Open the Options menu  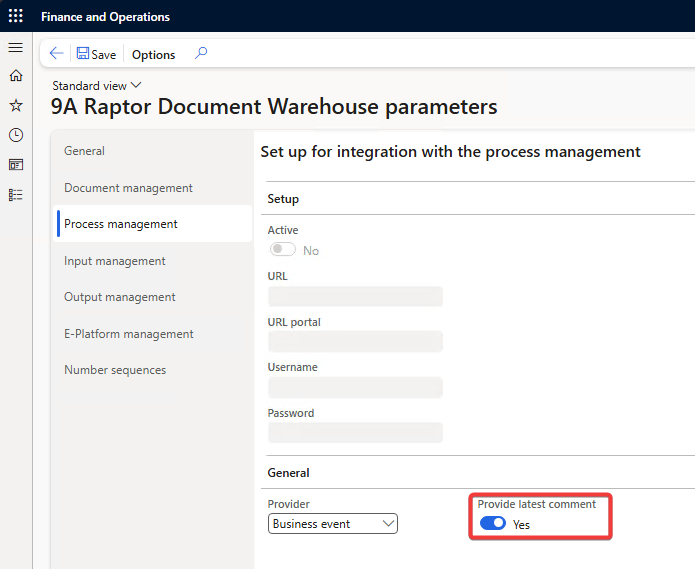pos(153,55)
